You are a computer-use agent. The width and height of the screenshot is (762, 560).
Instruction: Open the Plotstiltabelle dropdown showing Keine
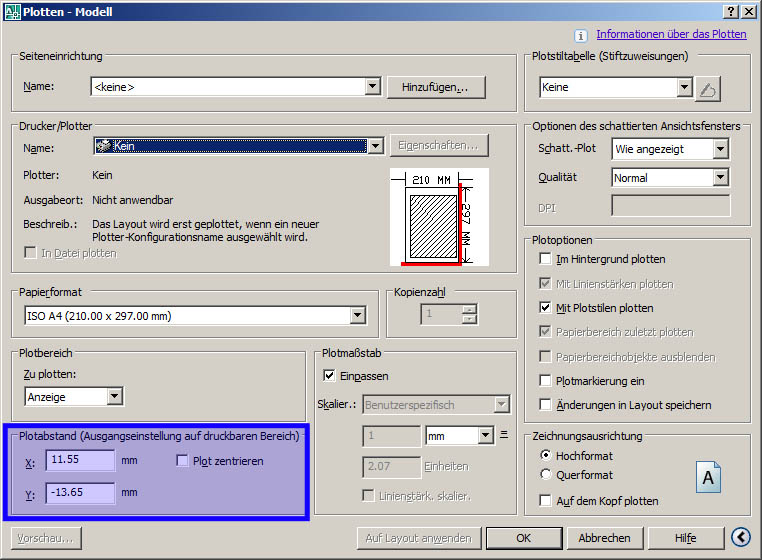(684, 87)
